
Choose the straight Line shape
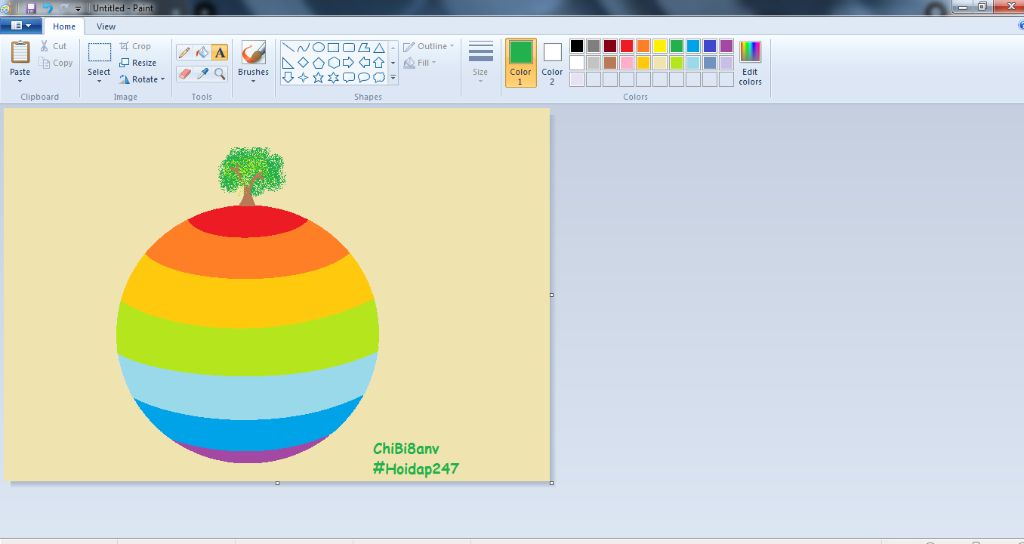click(288, 48)
